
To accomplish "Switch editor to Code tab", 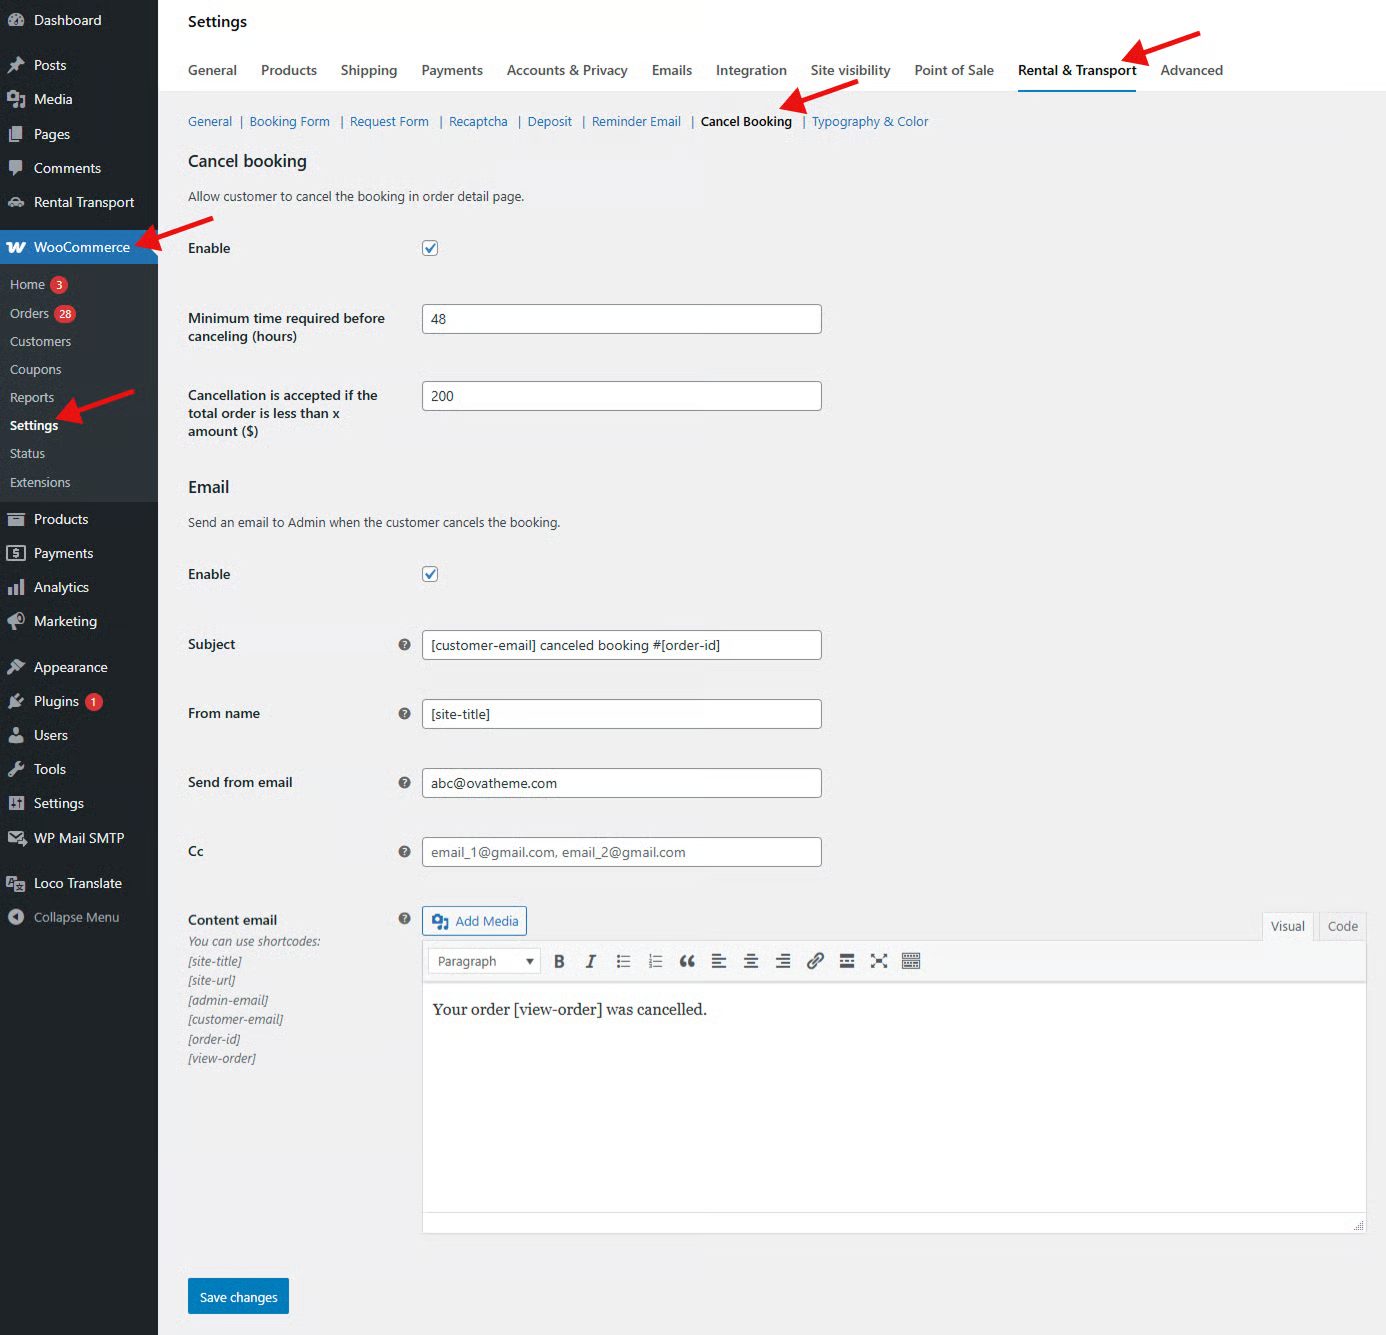I will [1342, 926].
